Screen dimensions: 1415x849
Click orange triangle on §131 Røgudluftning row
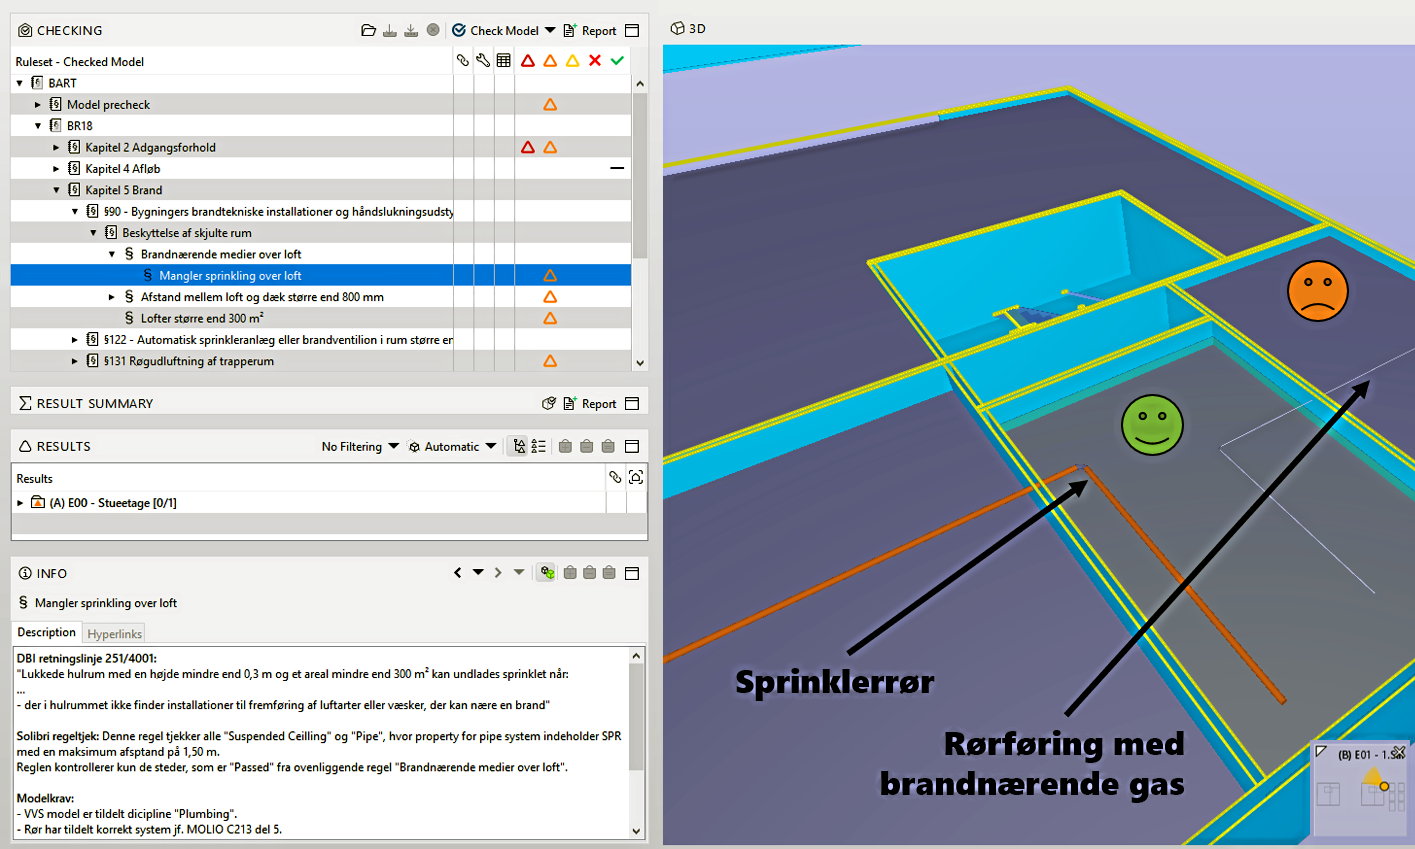pos(550,361)
